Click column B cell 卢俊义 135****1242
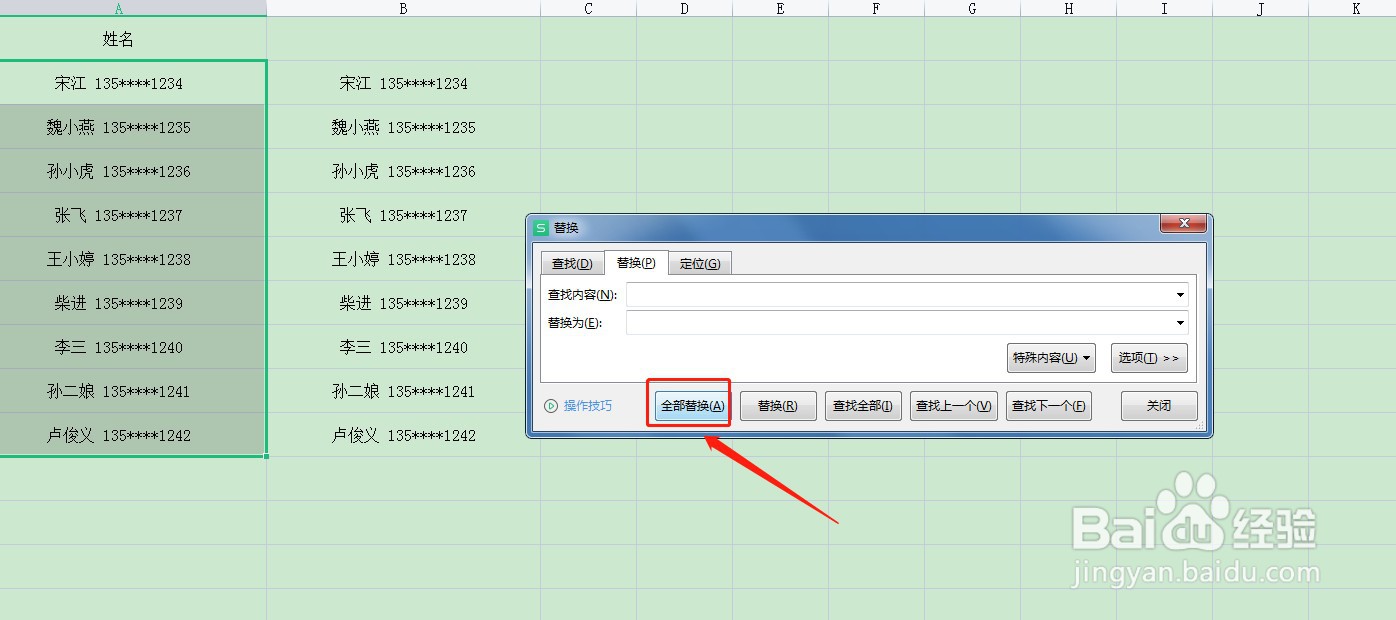 tap(403, 435)
